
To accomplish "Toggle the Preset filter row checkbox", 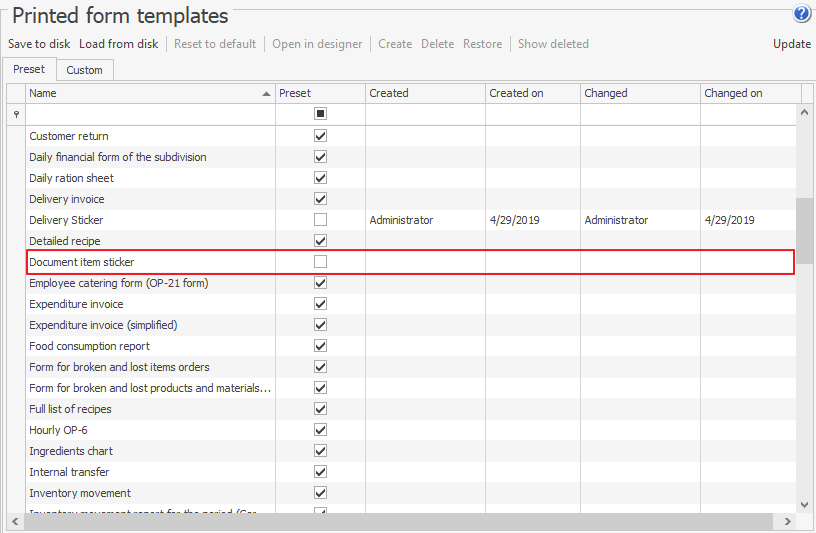I will [320, 114].
